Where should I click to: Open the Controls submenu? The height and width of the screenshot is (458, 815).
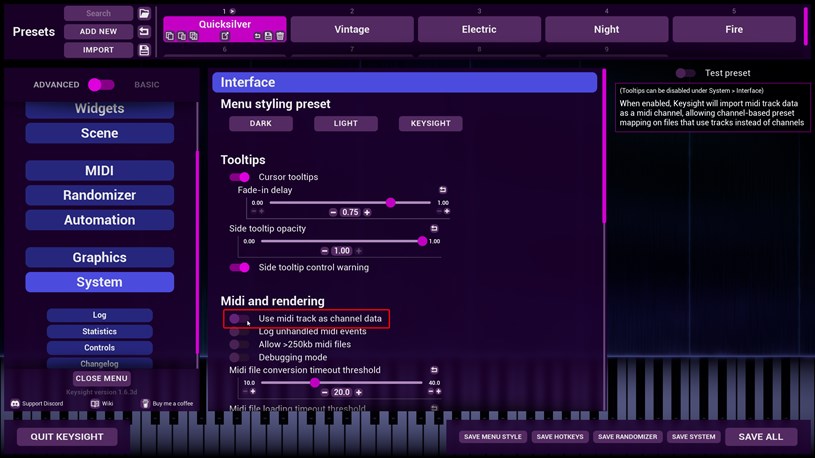coord(99,347)
